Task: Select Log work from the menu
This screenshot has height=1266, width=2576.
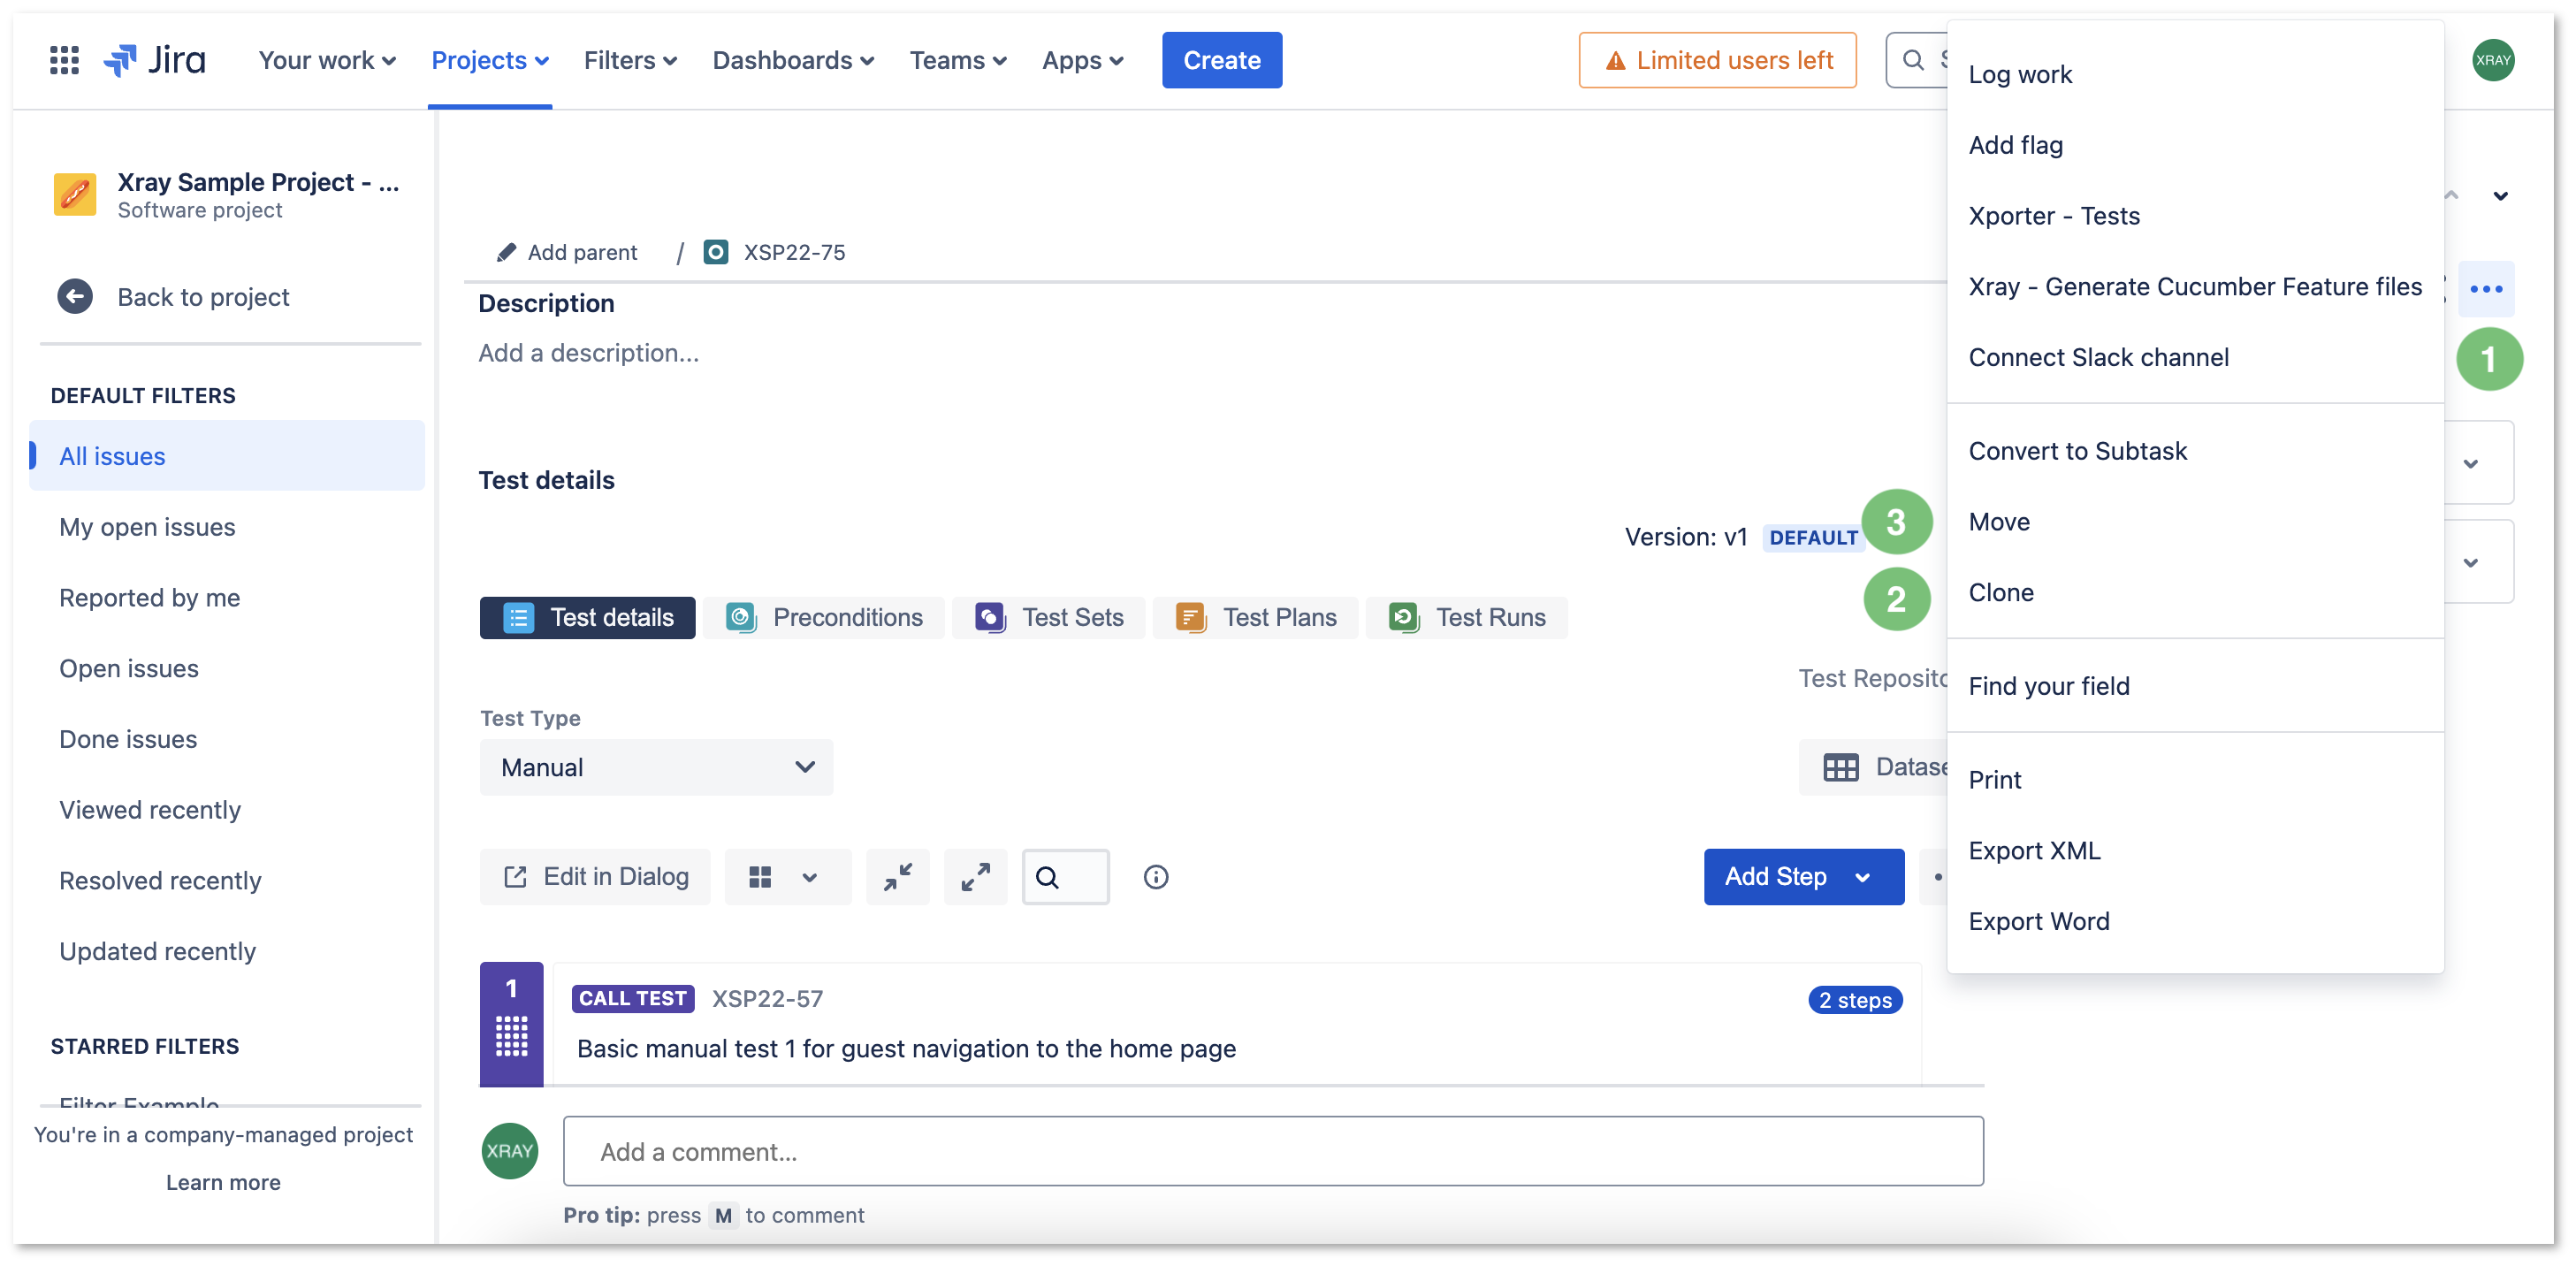Action: pyautogui.click(x=2195, y=75)
